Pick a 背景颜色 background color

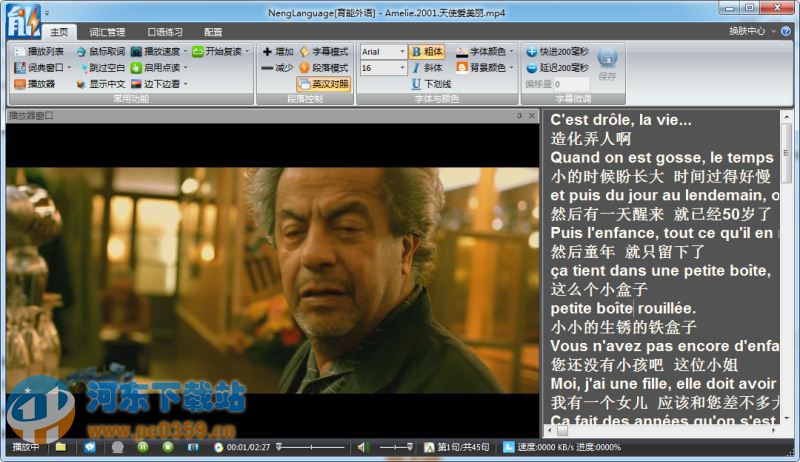coord(481,67)
